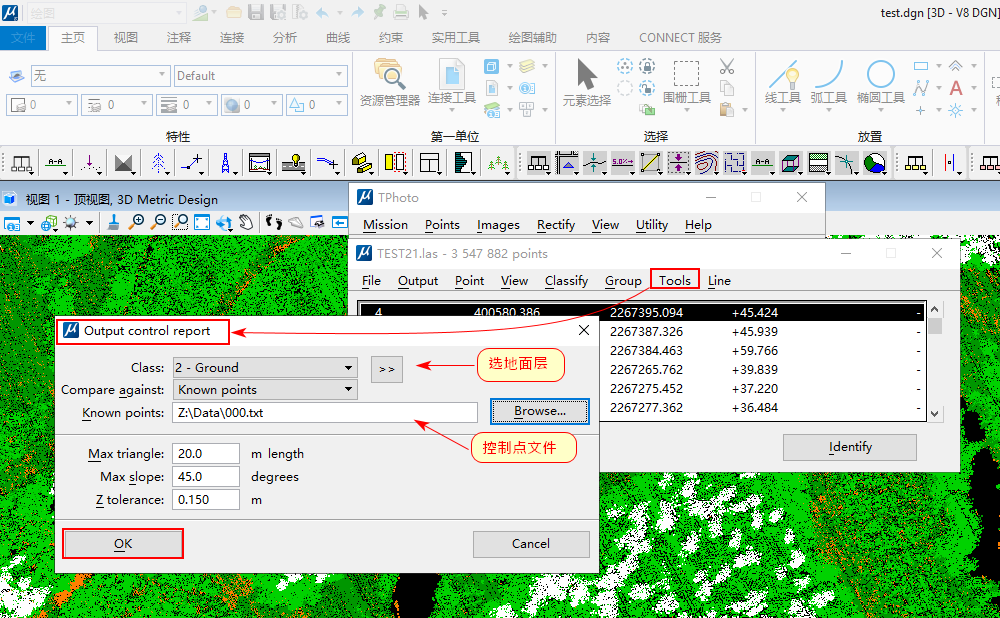Click the colored pie globe tool icon

tap(874, 163)
